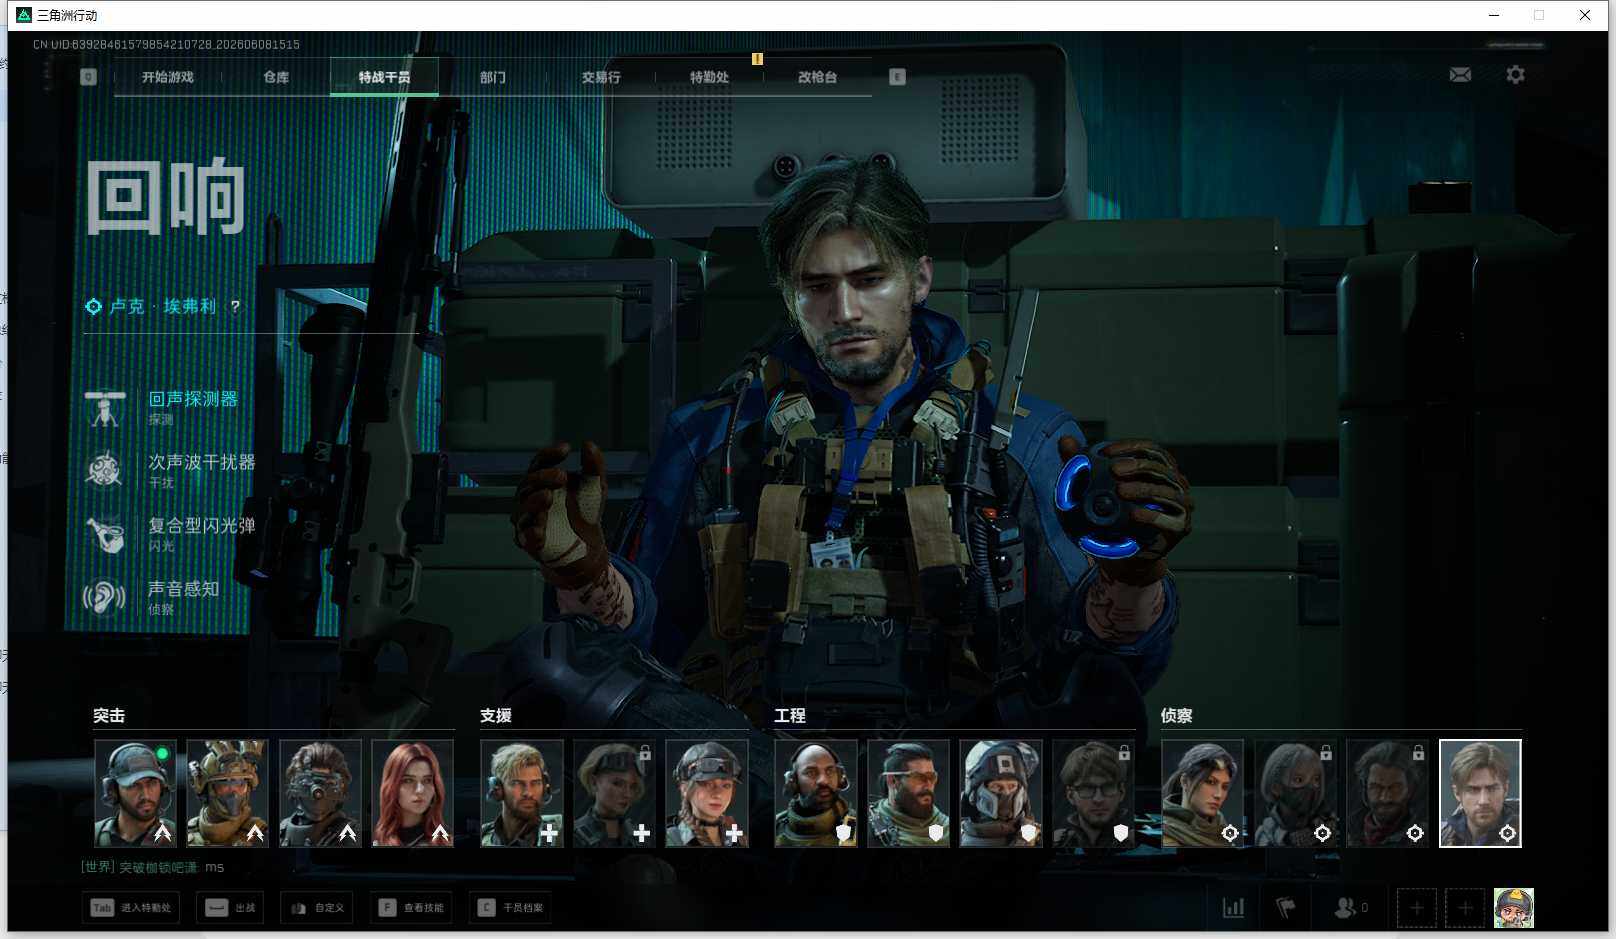This screenshot has width=1616, height=939.
Task: Pick the engineer wearing orange glasses
Action: pyautogui.click(x=908, y=793)
